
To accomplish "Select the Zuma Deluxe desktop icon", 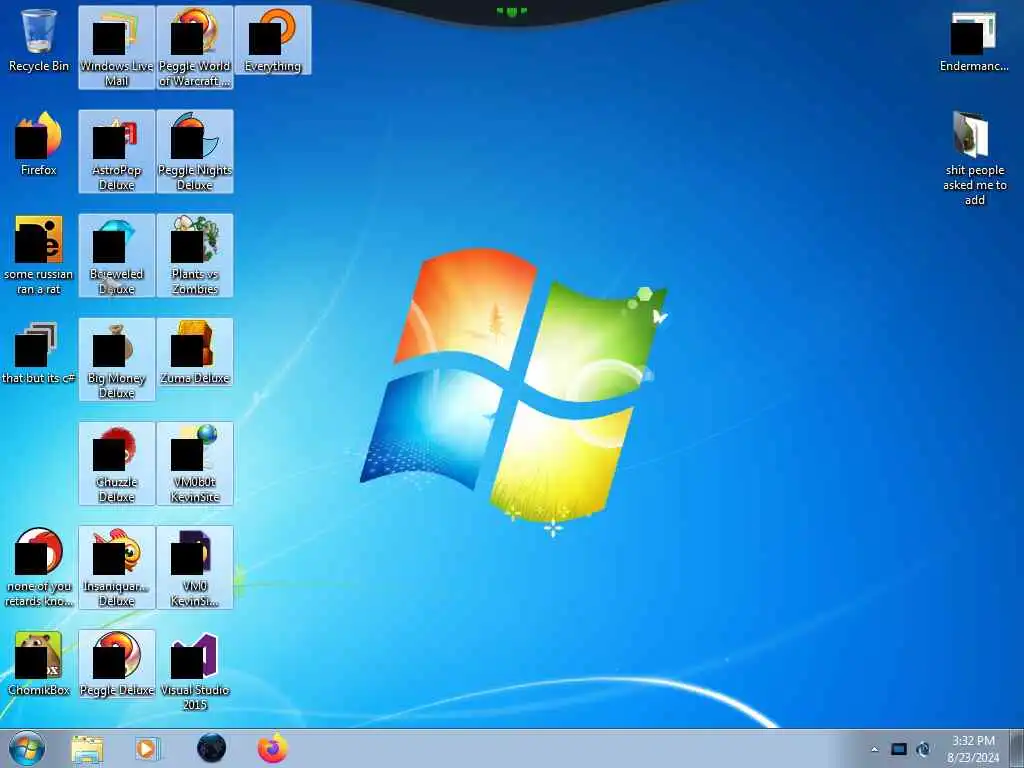I will click(195, 352).
